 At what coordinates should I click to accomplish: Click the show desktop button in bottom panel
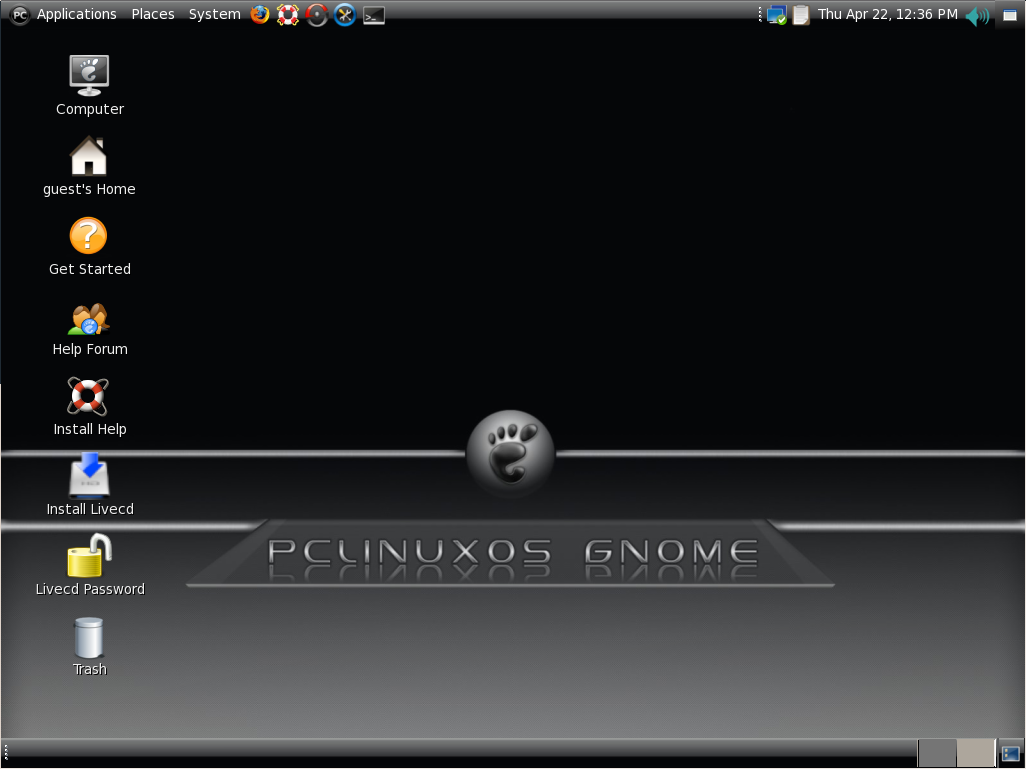pos(1011,754)
